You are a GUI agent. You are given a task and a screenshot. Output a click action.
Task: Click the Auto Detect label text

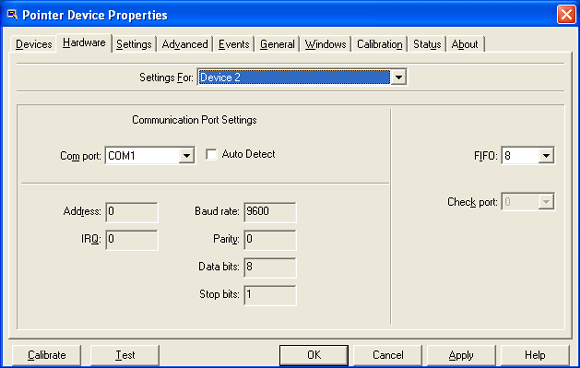(x=249, y=154)
